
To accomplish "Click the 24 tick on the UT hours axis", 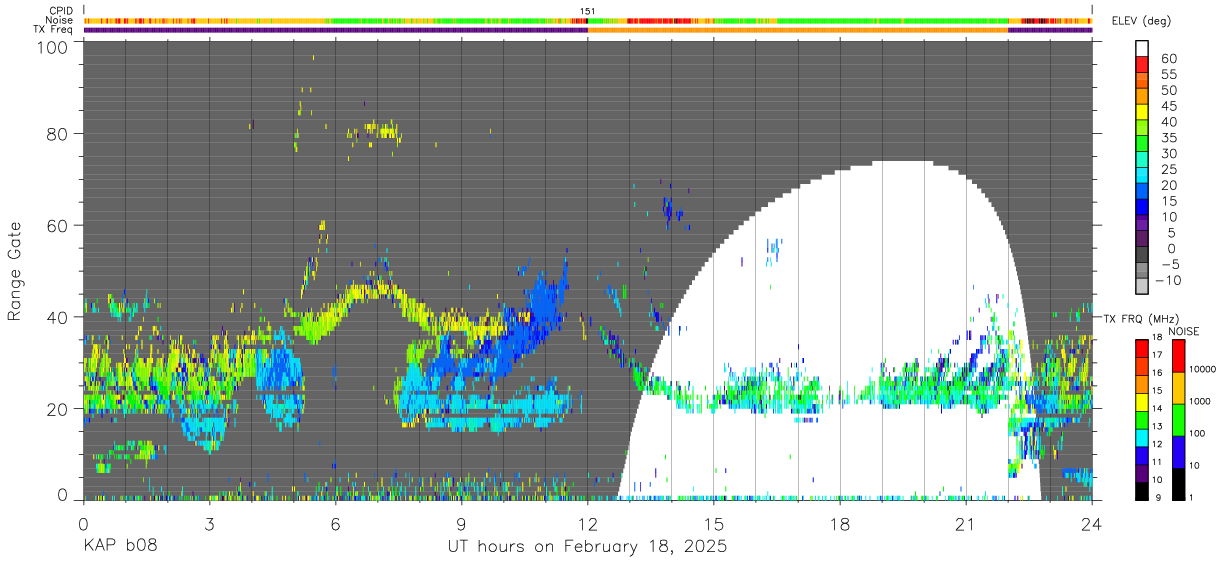I will pyautogui.click(x=1092, y=523).
